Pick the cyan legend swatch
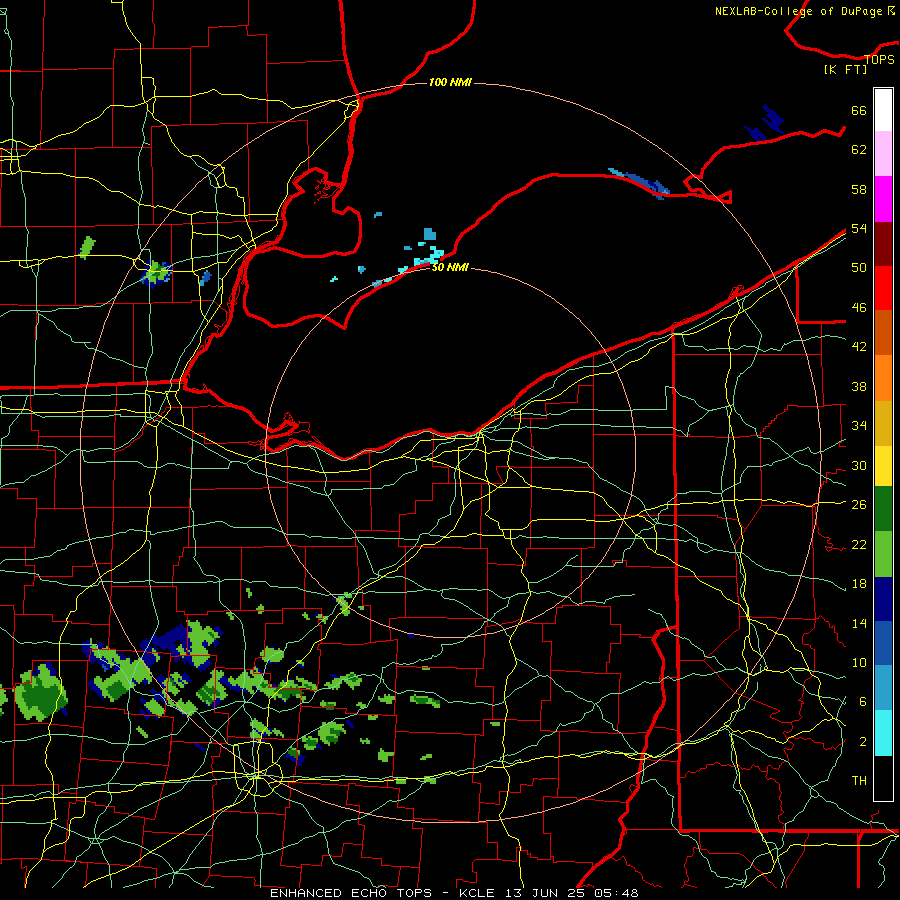 (x=883, y=733)
